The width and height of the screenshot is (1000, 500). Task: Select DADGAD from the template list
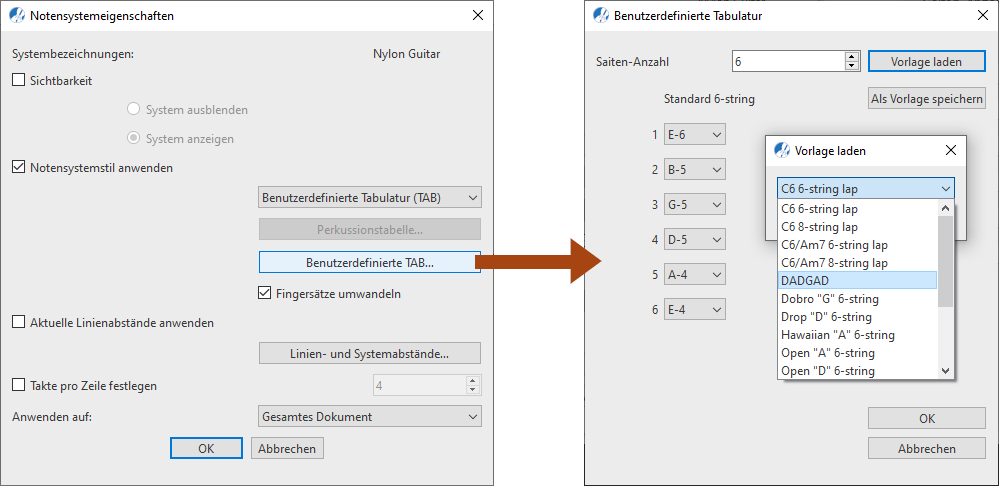pos(857,281)
